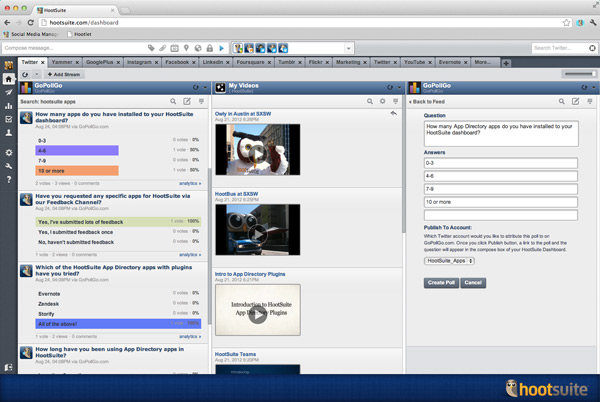Image resolution: width=600 pixels, height=402 pixels.
Task: Open right GoPollGo stream options dropdown arrow
Action: pos(593,88)
